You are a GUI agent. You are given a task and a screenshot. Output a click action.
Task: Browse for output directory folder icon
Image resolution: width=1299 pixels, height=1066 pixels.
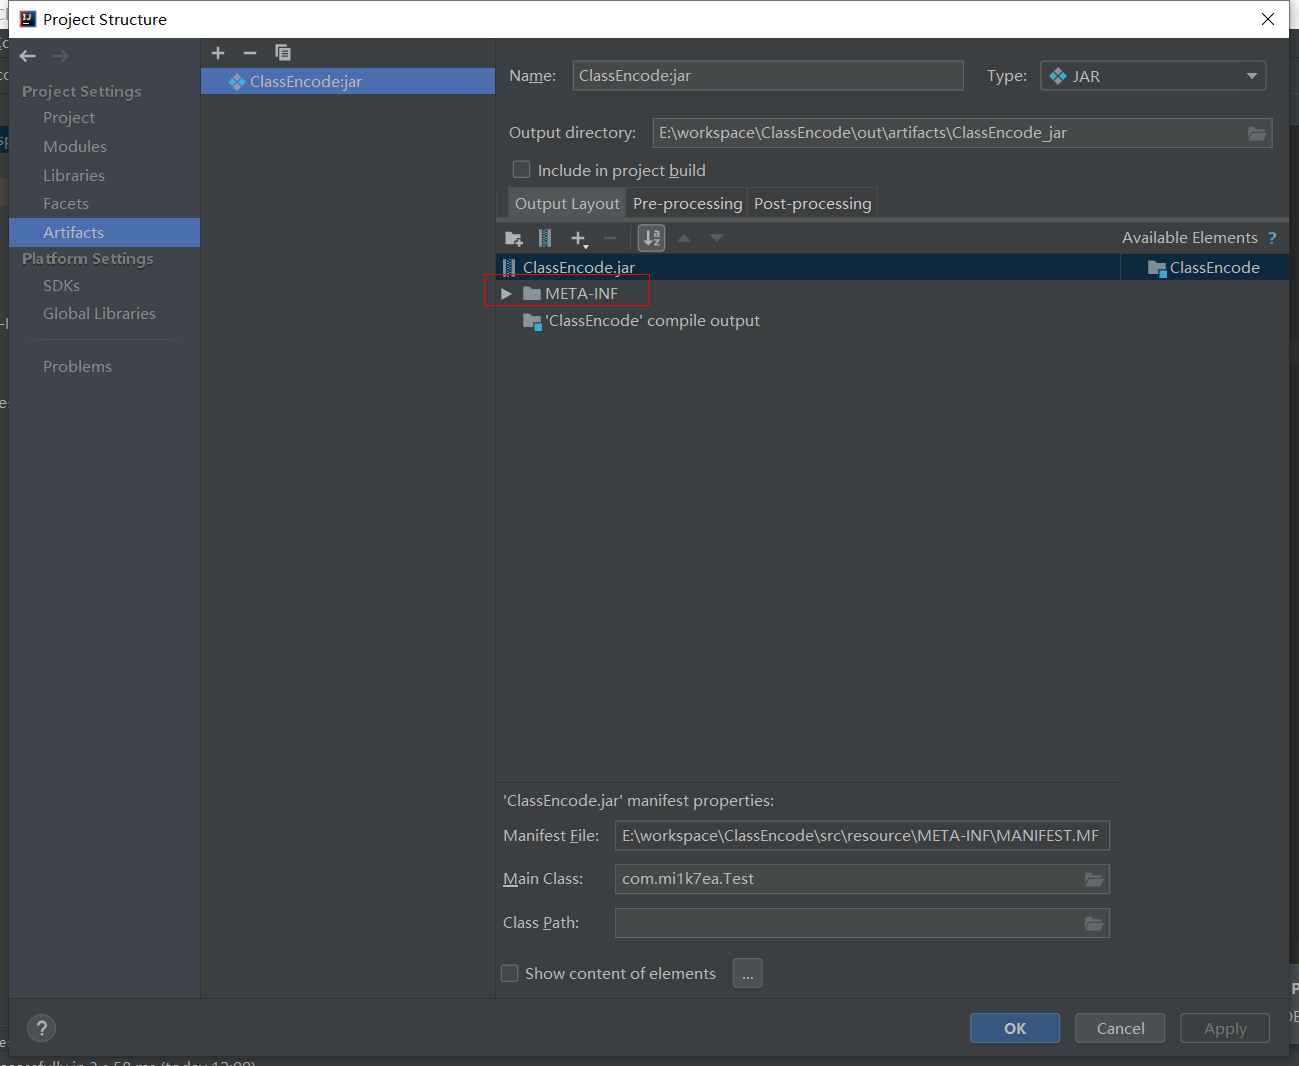coord(1257,134)
